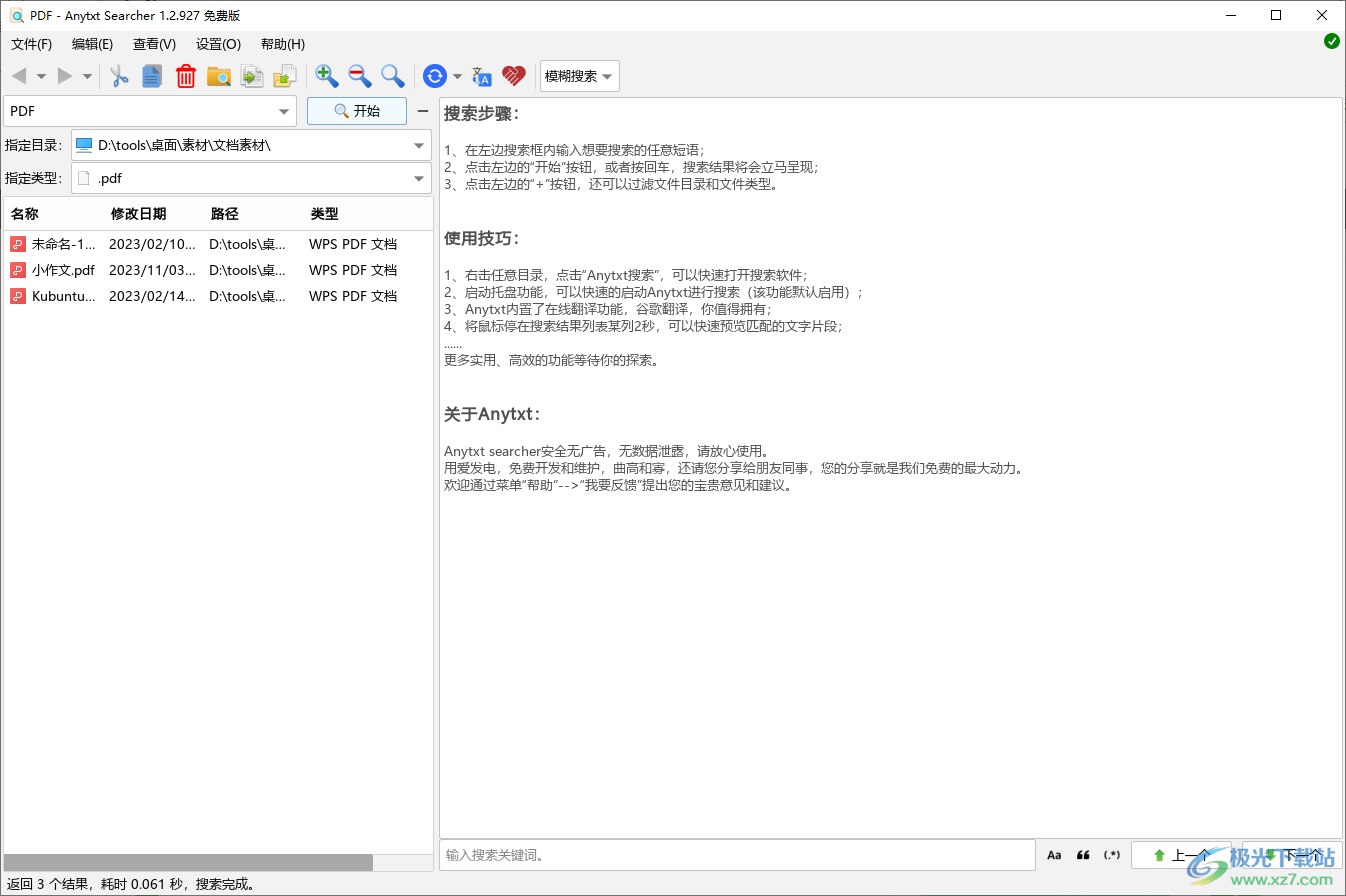Open the 帮助(H) menu

pyautogui.click(x=282, y=44)
